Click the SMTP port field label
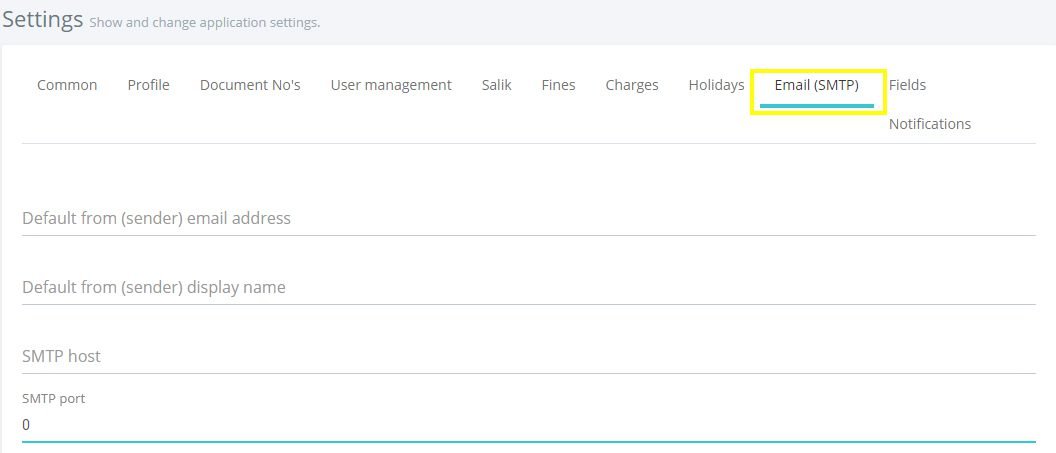 pyautogui.click(x=54, y=398)
